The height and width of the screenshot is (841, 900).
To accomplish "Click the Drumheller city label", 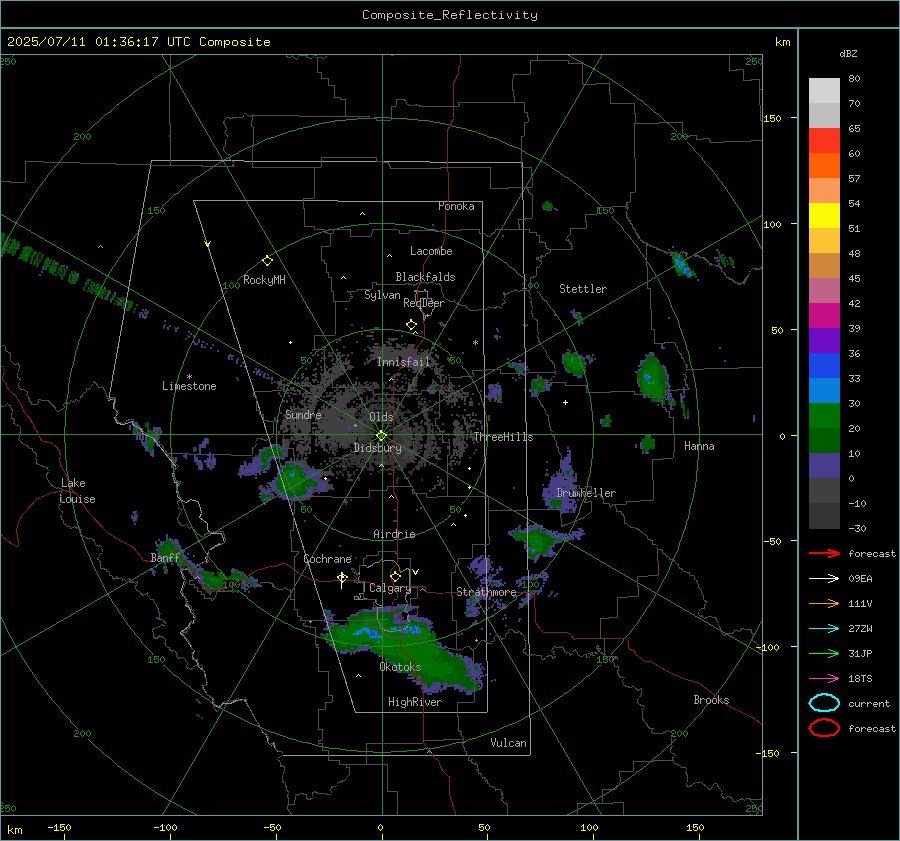I will click(x=586, y=493).
